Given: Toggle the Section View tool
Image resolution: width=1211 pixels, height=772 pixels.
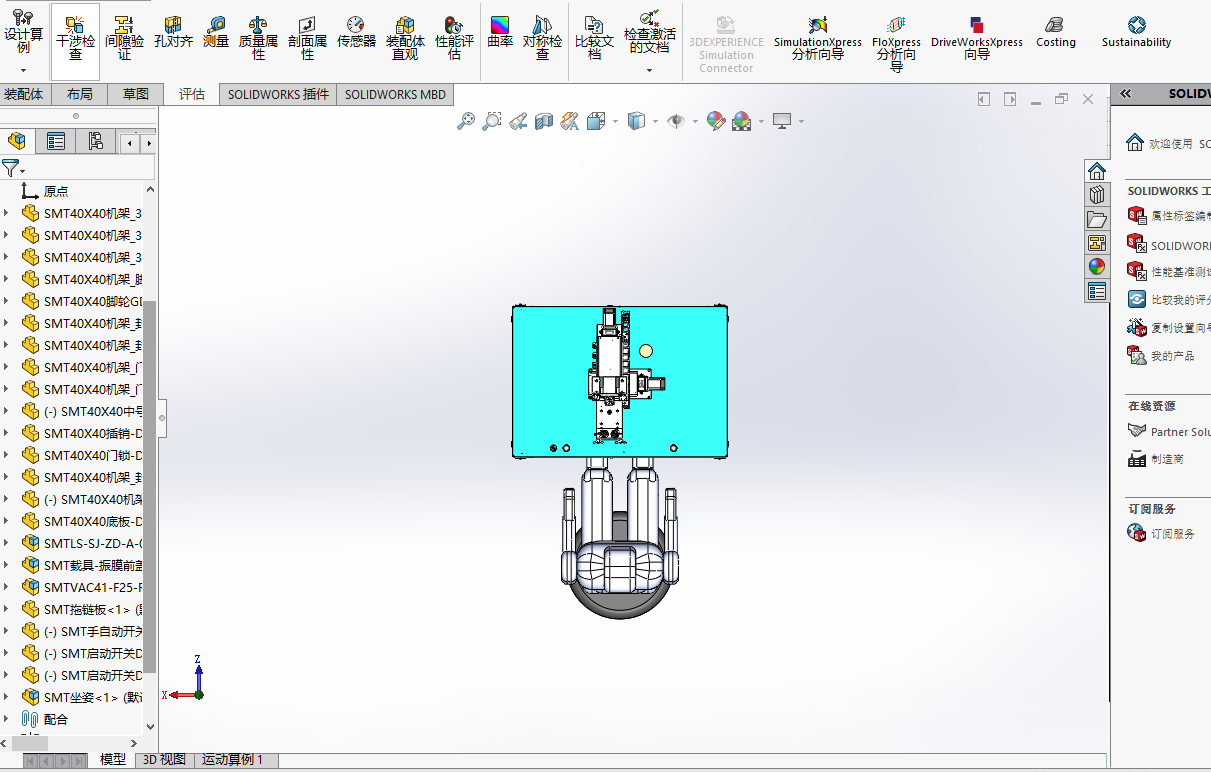Looking at the screenshot, I should [x=543, y=121].
